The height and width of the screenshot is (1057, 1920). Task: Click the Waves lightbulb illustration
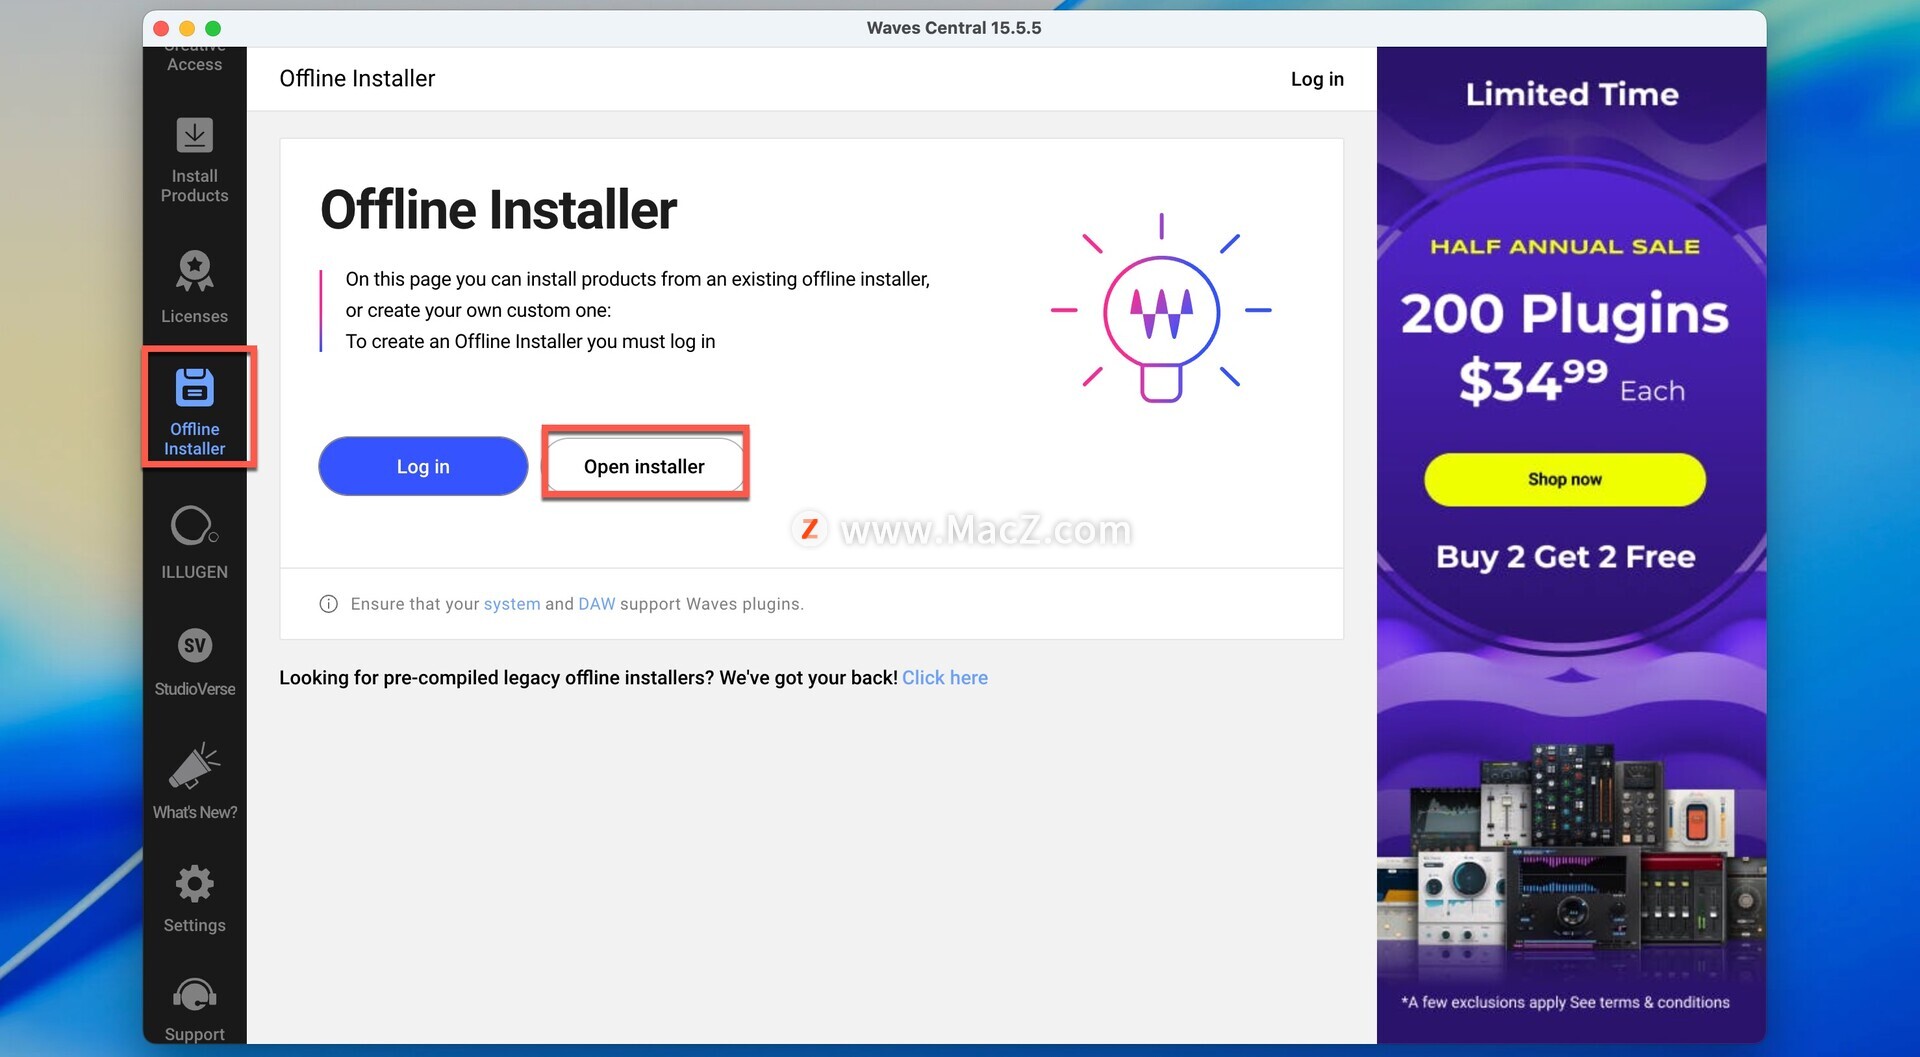(1161, 310)
